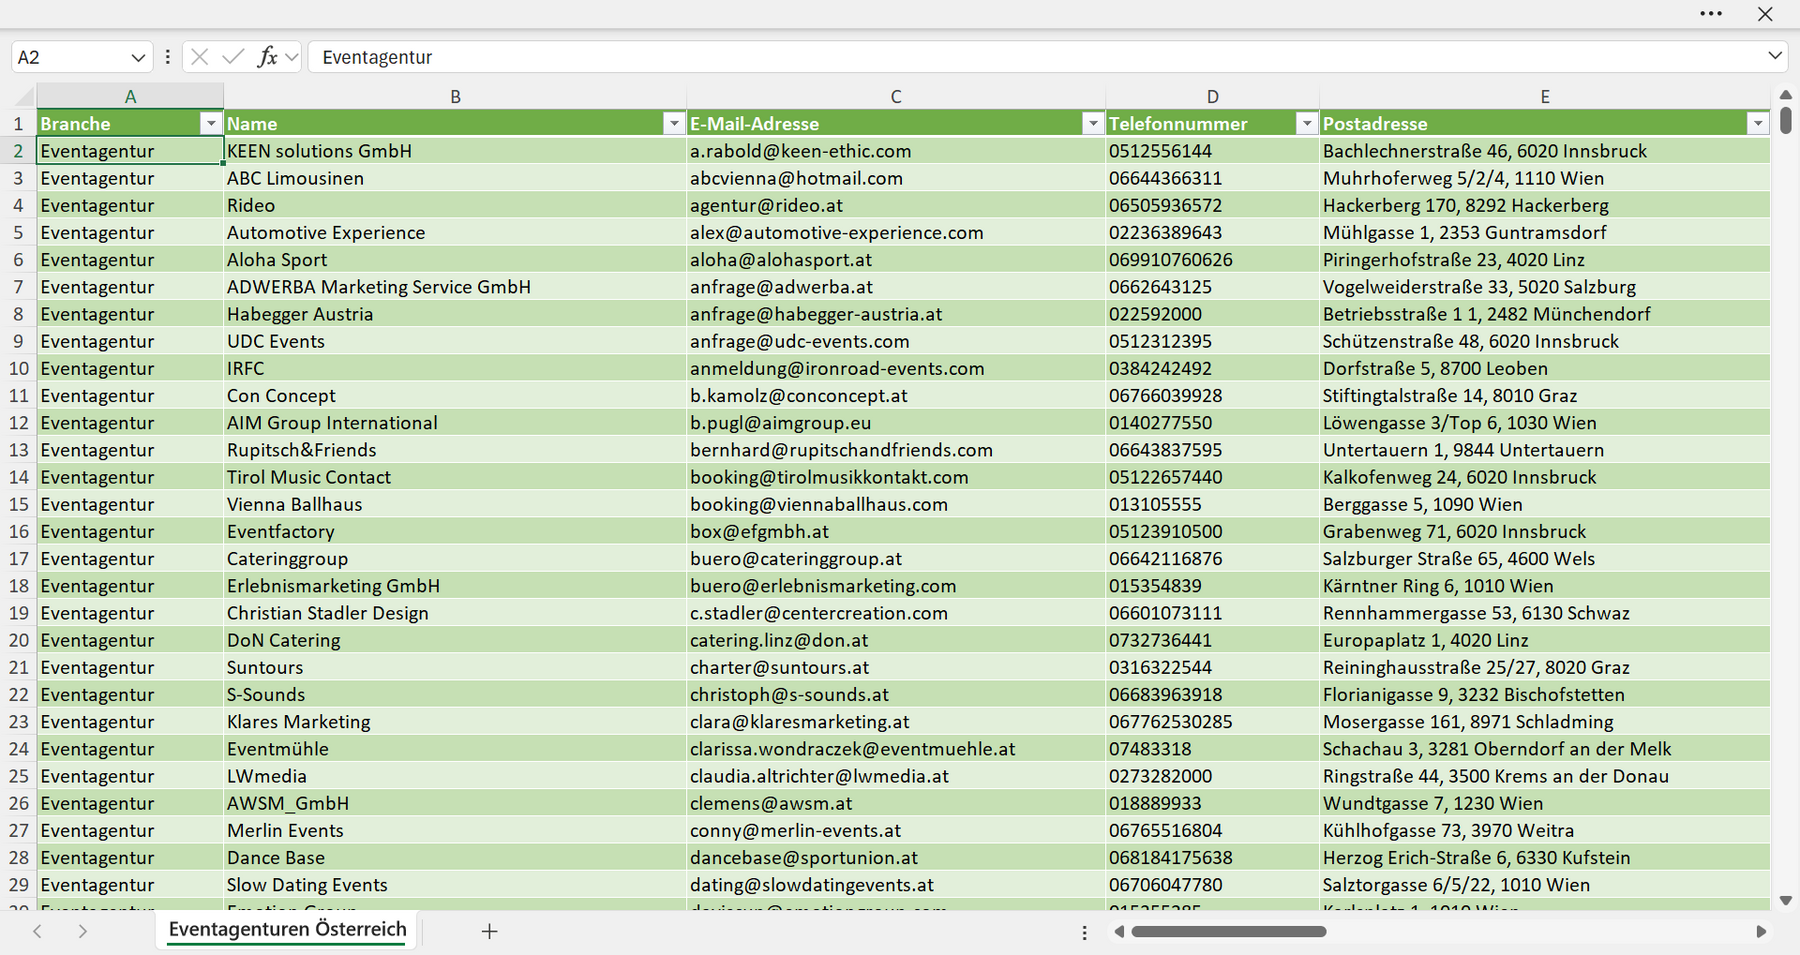Add a new sheet with plus icon
The image size is (1800, 955).
pyautogui.click(x=489, y=931)
